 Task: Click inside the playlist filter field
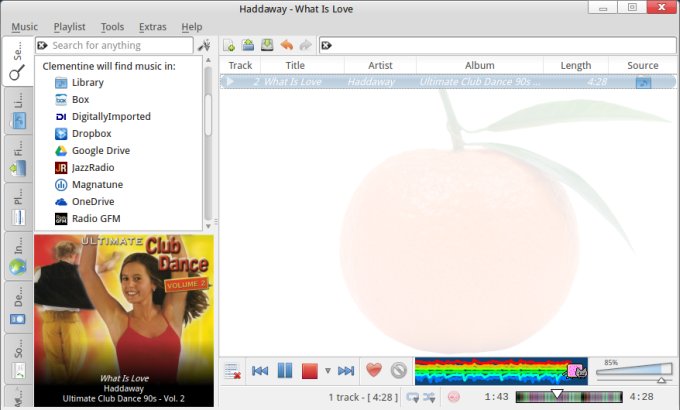498,45
